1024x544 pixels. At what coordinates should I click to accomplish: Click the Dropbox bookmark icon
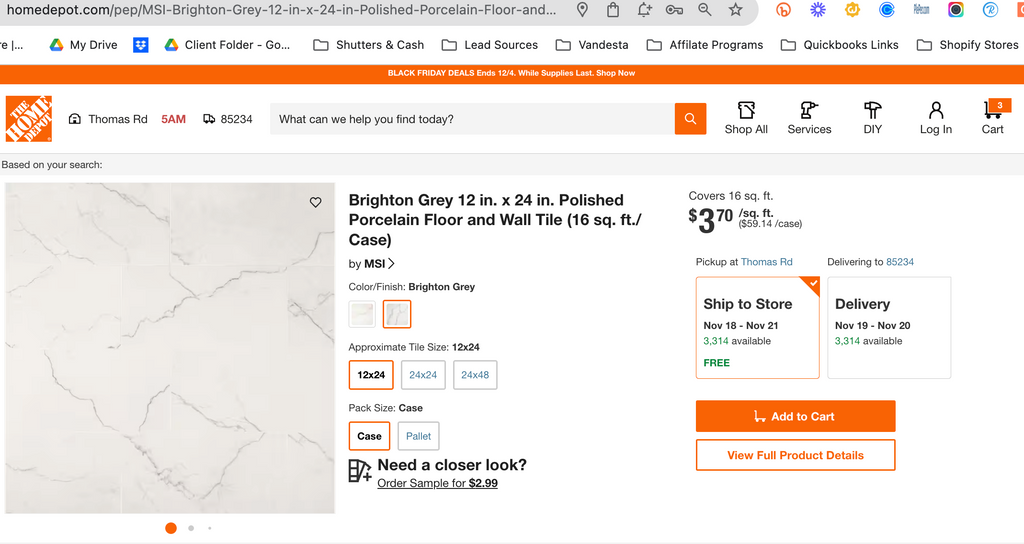[x=140, y=44]
